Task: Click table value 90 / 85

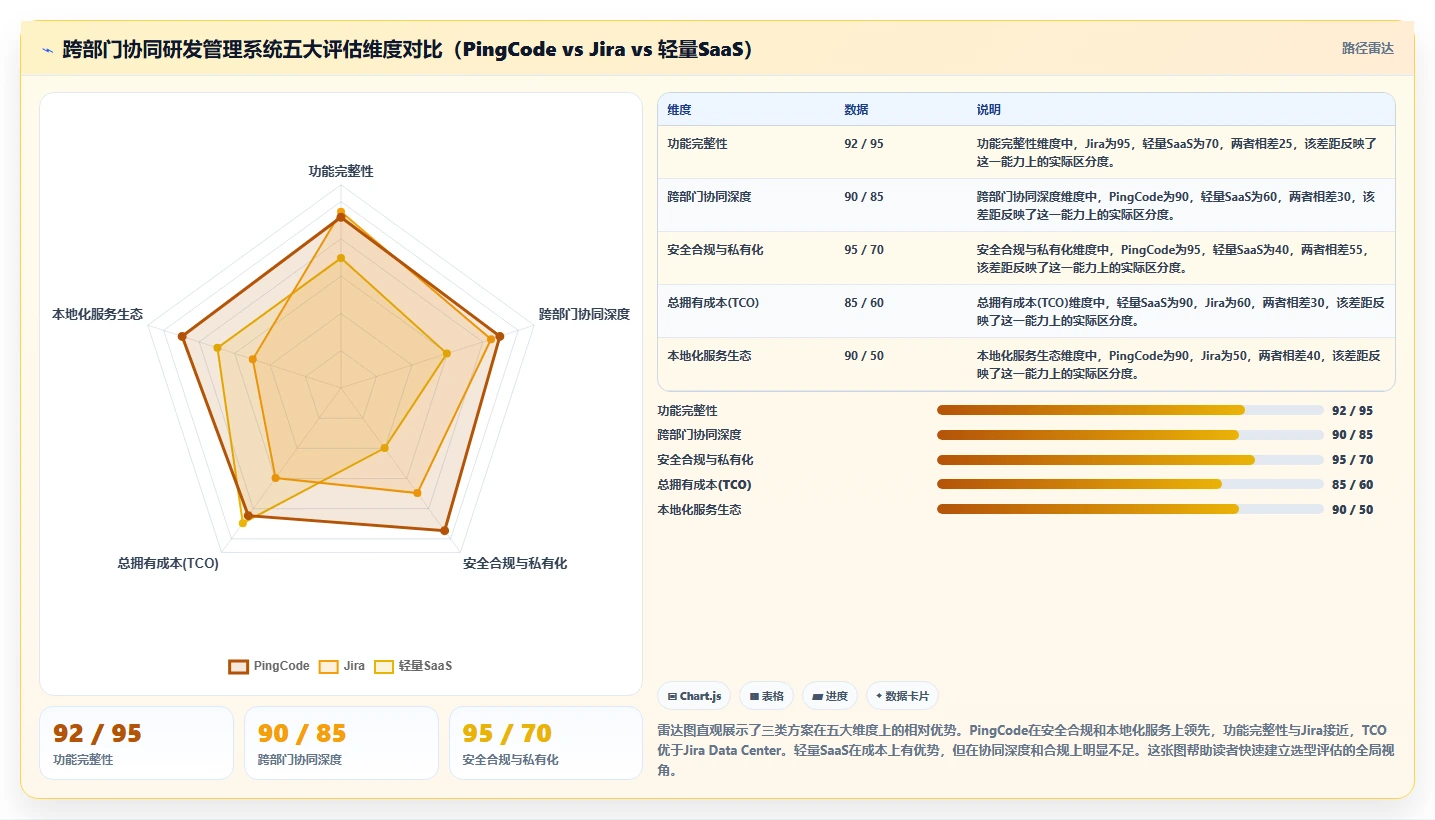Action: point(864,197)
